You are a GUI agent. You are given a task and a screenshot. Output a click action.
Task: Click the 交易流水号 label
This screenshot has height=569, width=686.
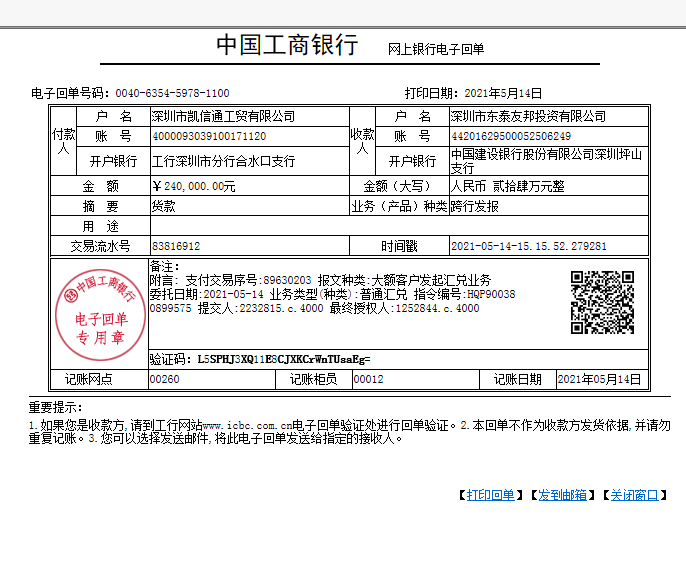(100, 246)
